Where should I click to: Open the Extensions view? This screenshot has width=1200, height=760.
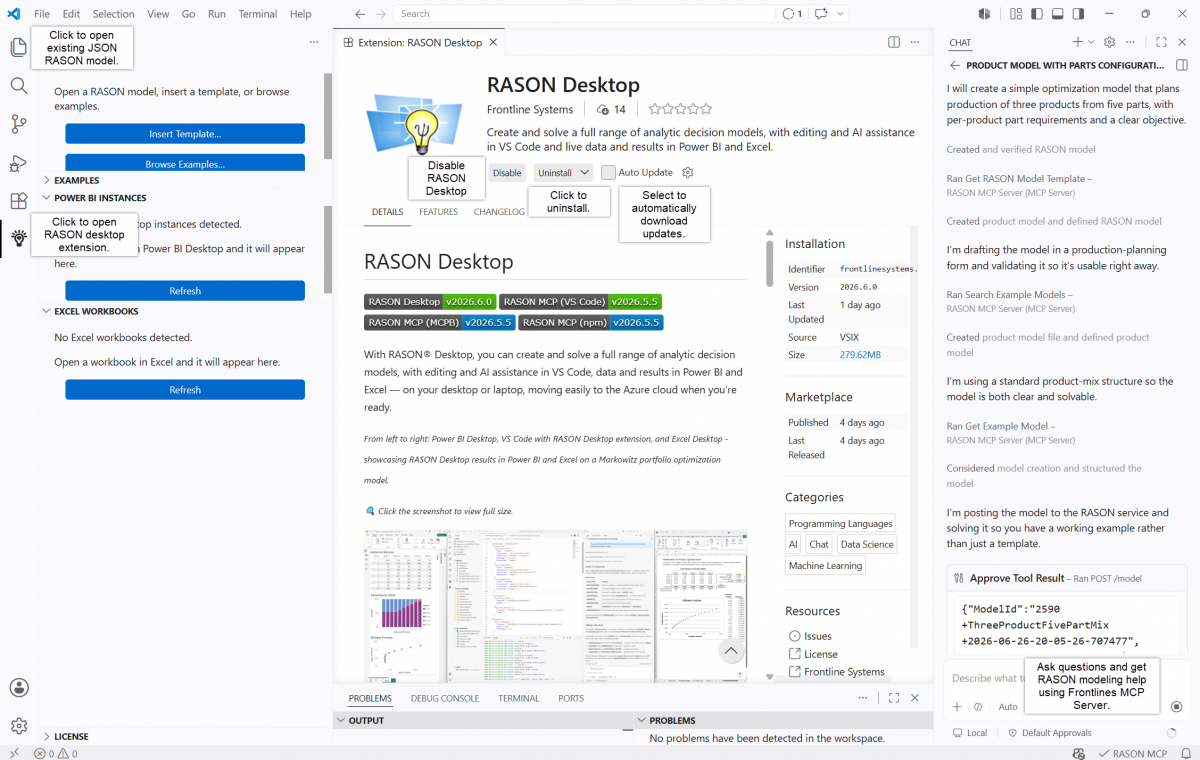pos(19,201)
